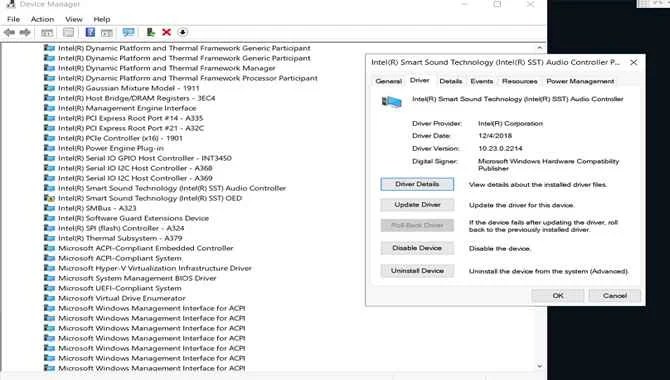The image size is (670, 380).
Task: Select Intel(R) Software Guard Extensions Device
Action: tap(133, 218)
